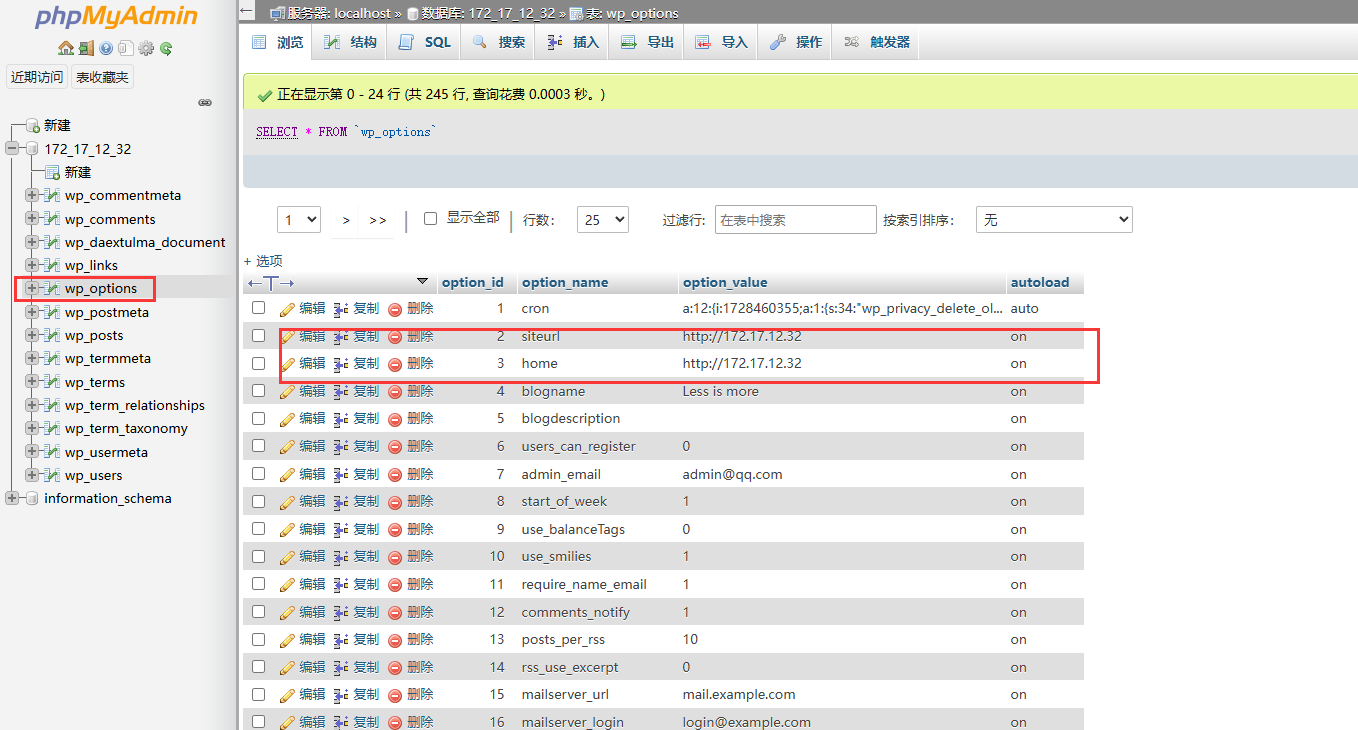
Task: Switch to the SQL tab
Action: [x=426, y=42]
